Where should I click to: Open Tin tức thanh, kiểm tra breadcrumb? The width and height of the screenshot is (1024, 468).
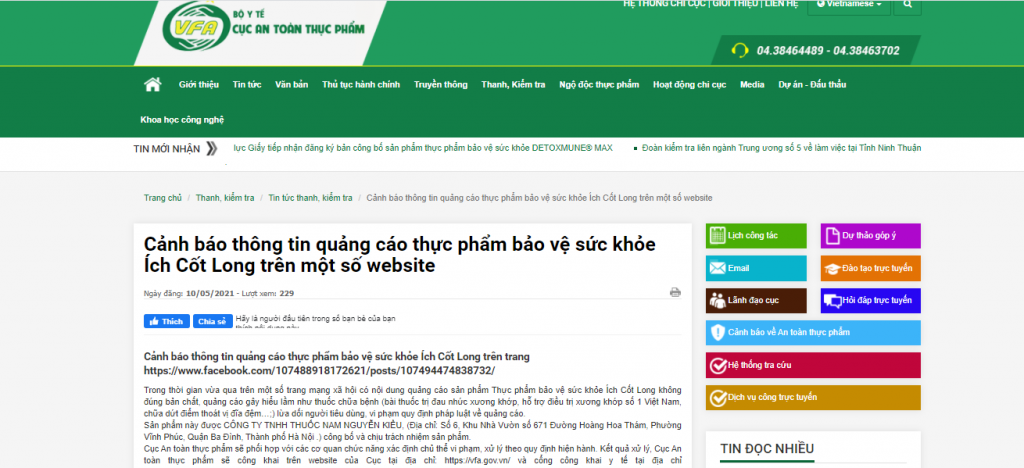pos(310,198)
